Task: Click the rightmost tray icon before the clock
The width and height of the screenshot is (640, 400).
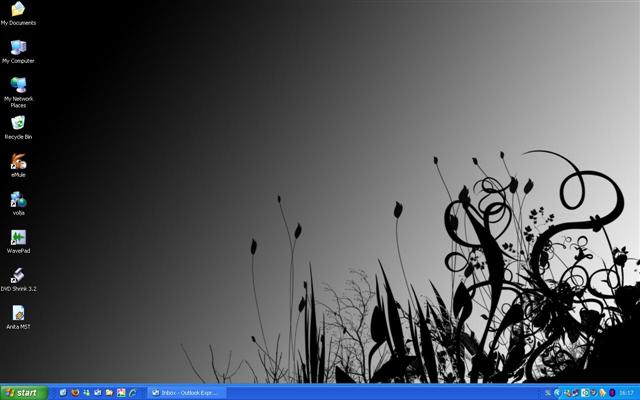Action: point(611,393)
